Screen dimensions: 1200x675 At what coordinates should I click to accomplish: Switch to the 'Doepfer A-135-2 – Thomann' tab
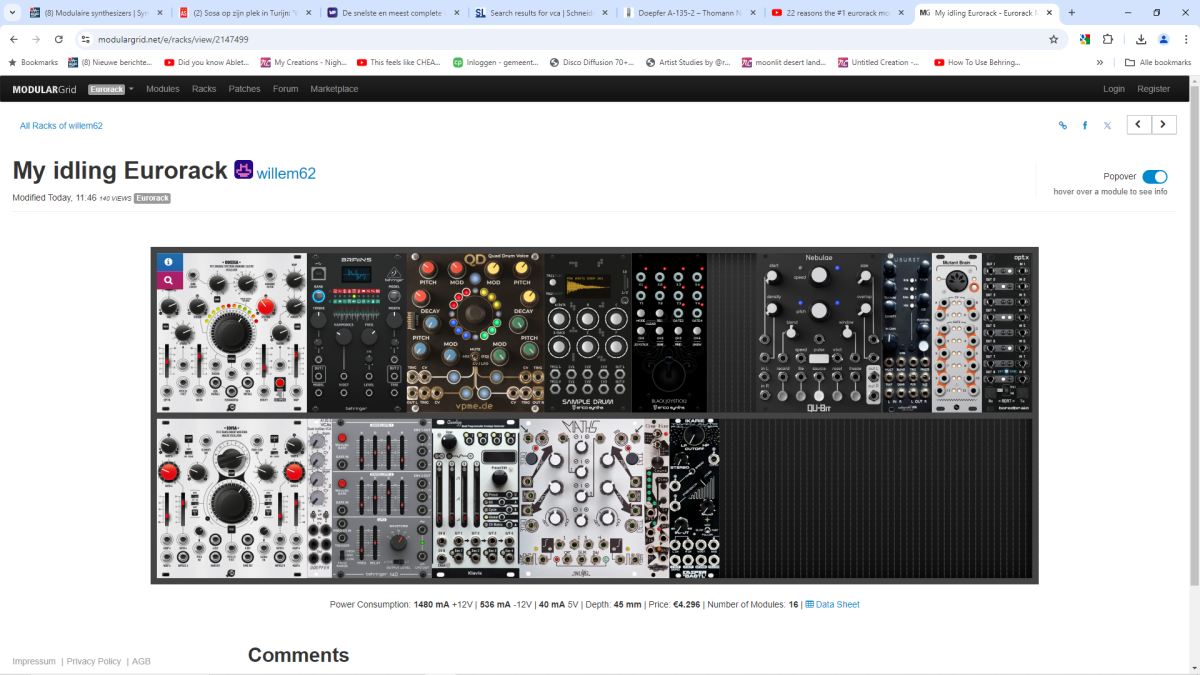689,13
